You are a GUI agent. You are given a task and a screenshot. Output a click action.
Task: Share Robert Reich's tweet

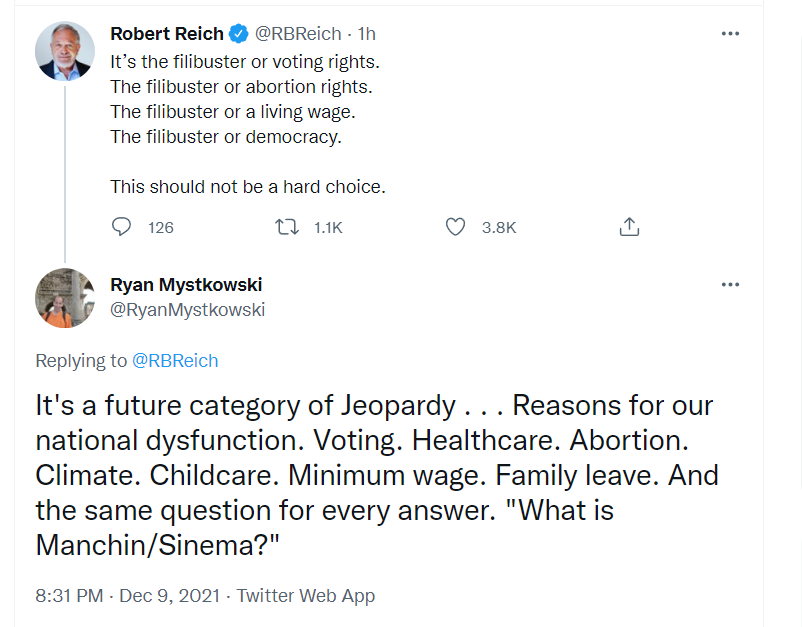pos(629,227)
